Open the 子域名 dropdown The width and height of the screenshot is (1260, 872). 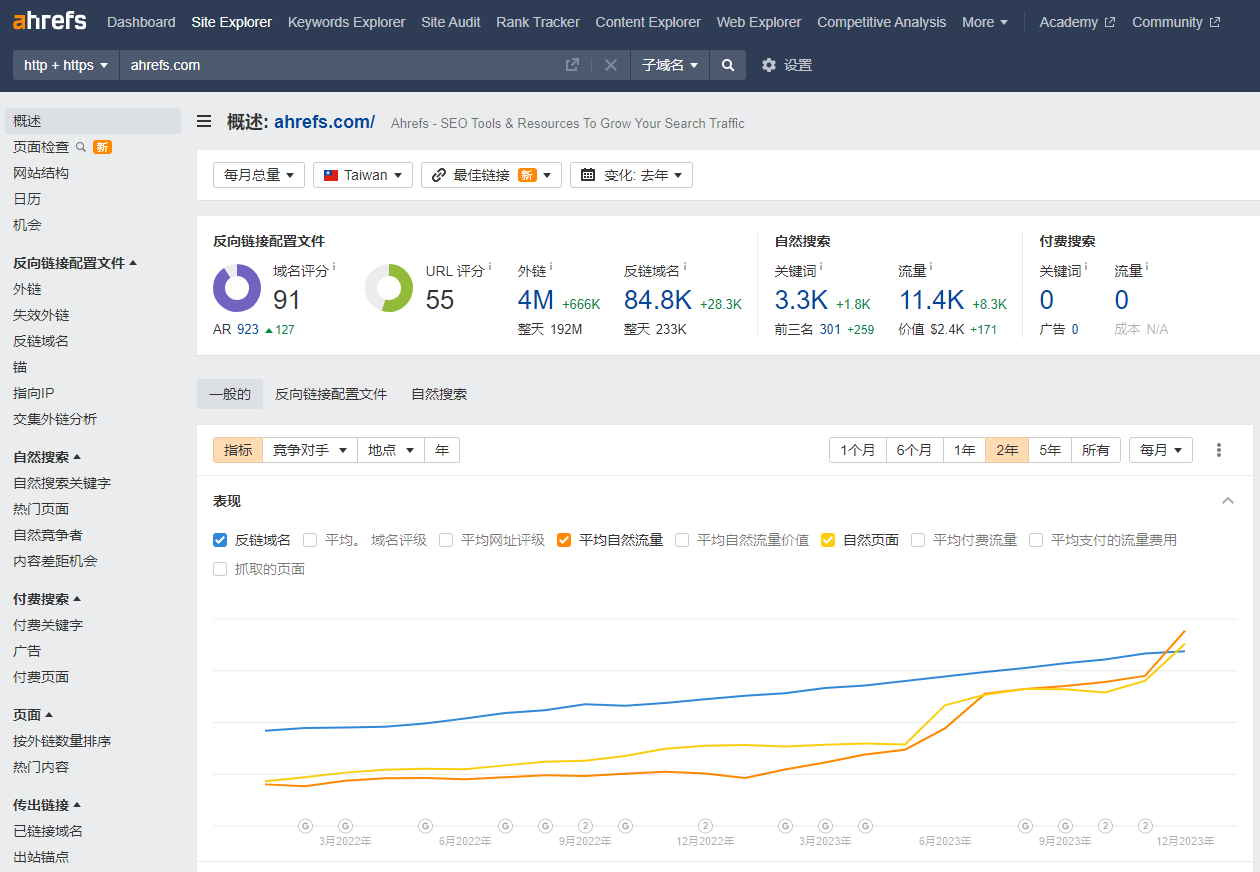tap(666, 64)
